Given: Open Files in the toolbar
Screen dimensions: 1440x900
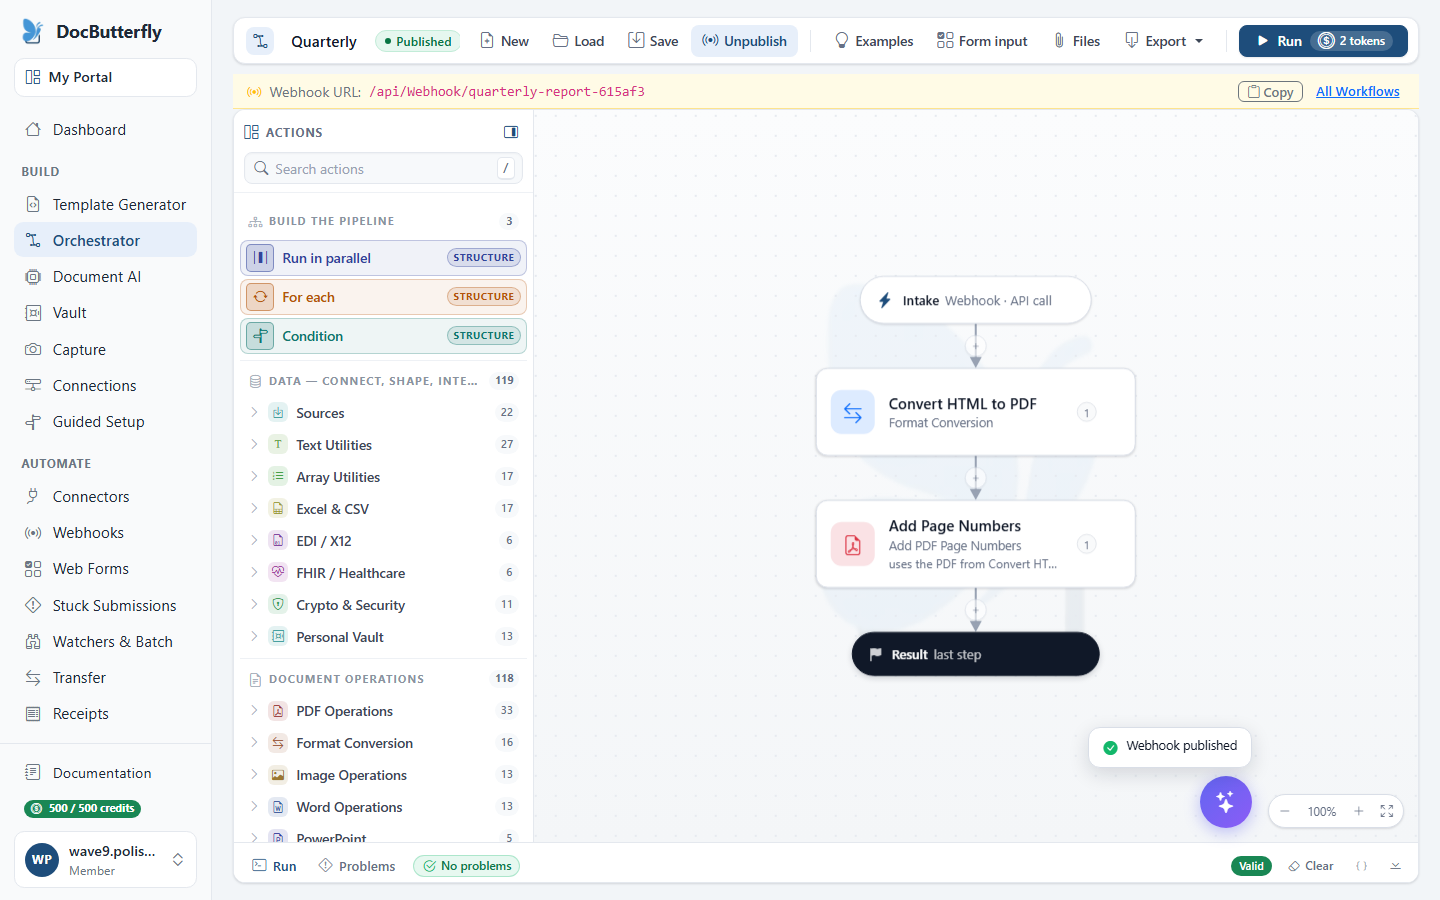Looking at the screenshot, I should coord(1076,41).
